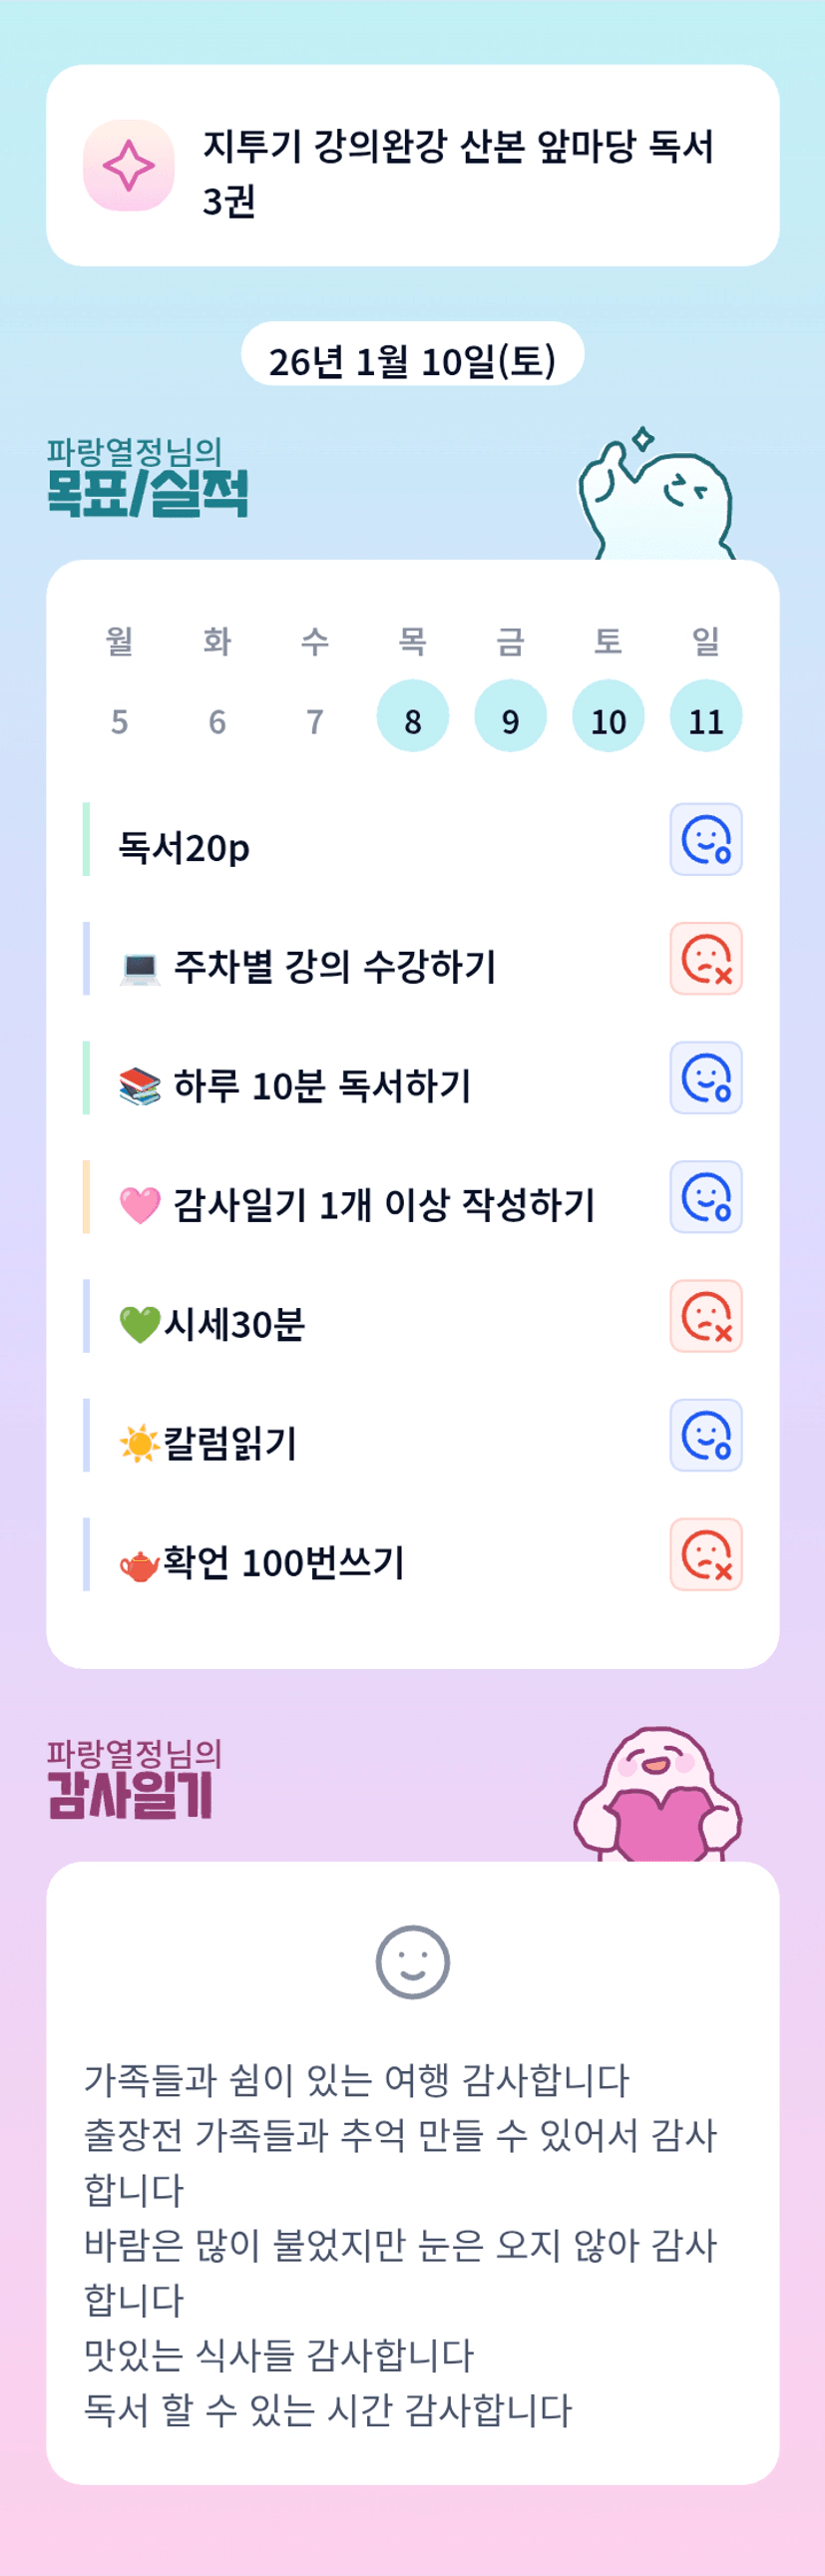The image size is (825, 2576).
Task: Toggle the sad face for 주차별 강의 수강하기
Action: (705, 958)
